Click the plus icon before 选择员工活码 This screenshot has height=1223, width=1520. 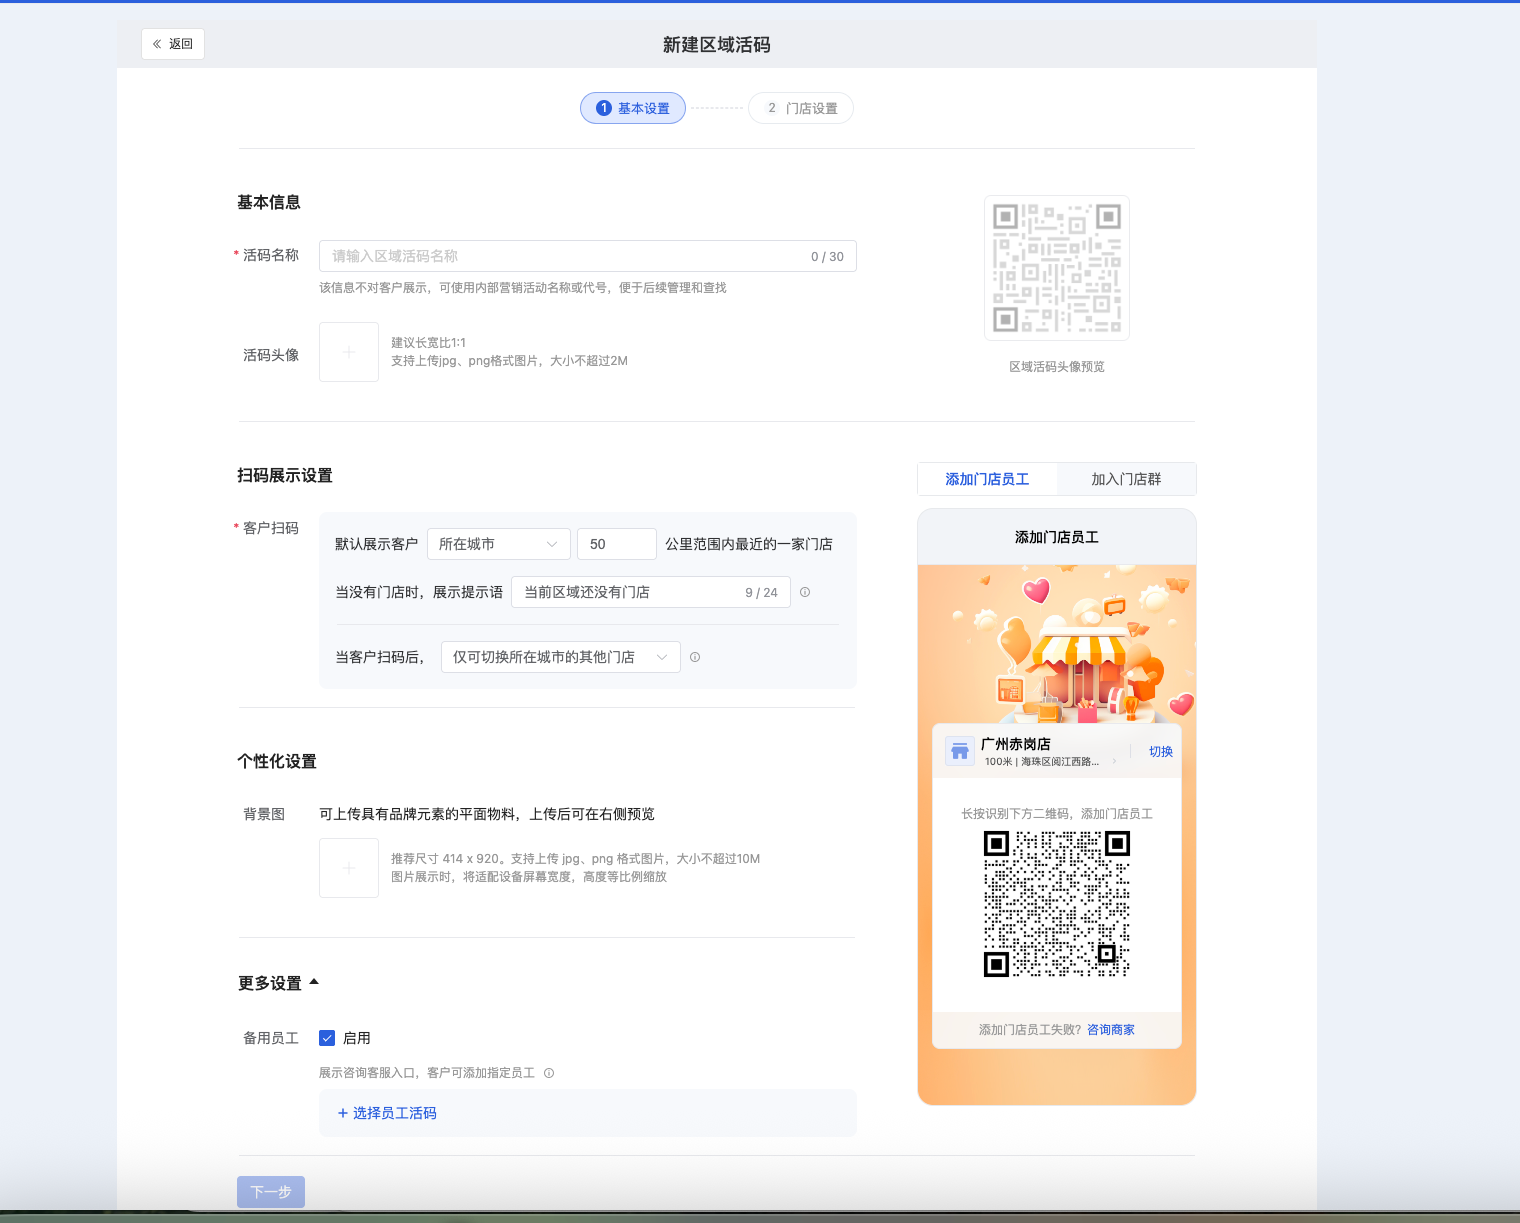343,1113
